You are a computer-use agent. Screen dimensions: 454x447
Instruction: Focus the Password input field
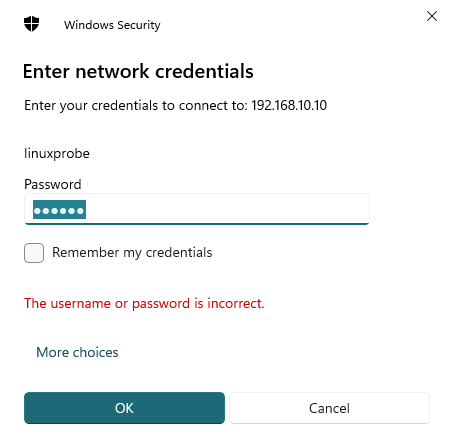tap(197, 209)
